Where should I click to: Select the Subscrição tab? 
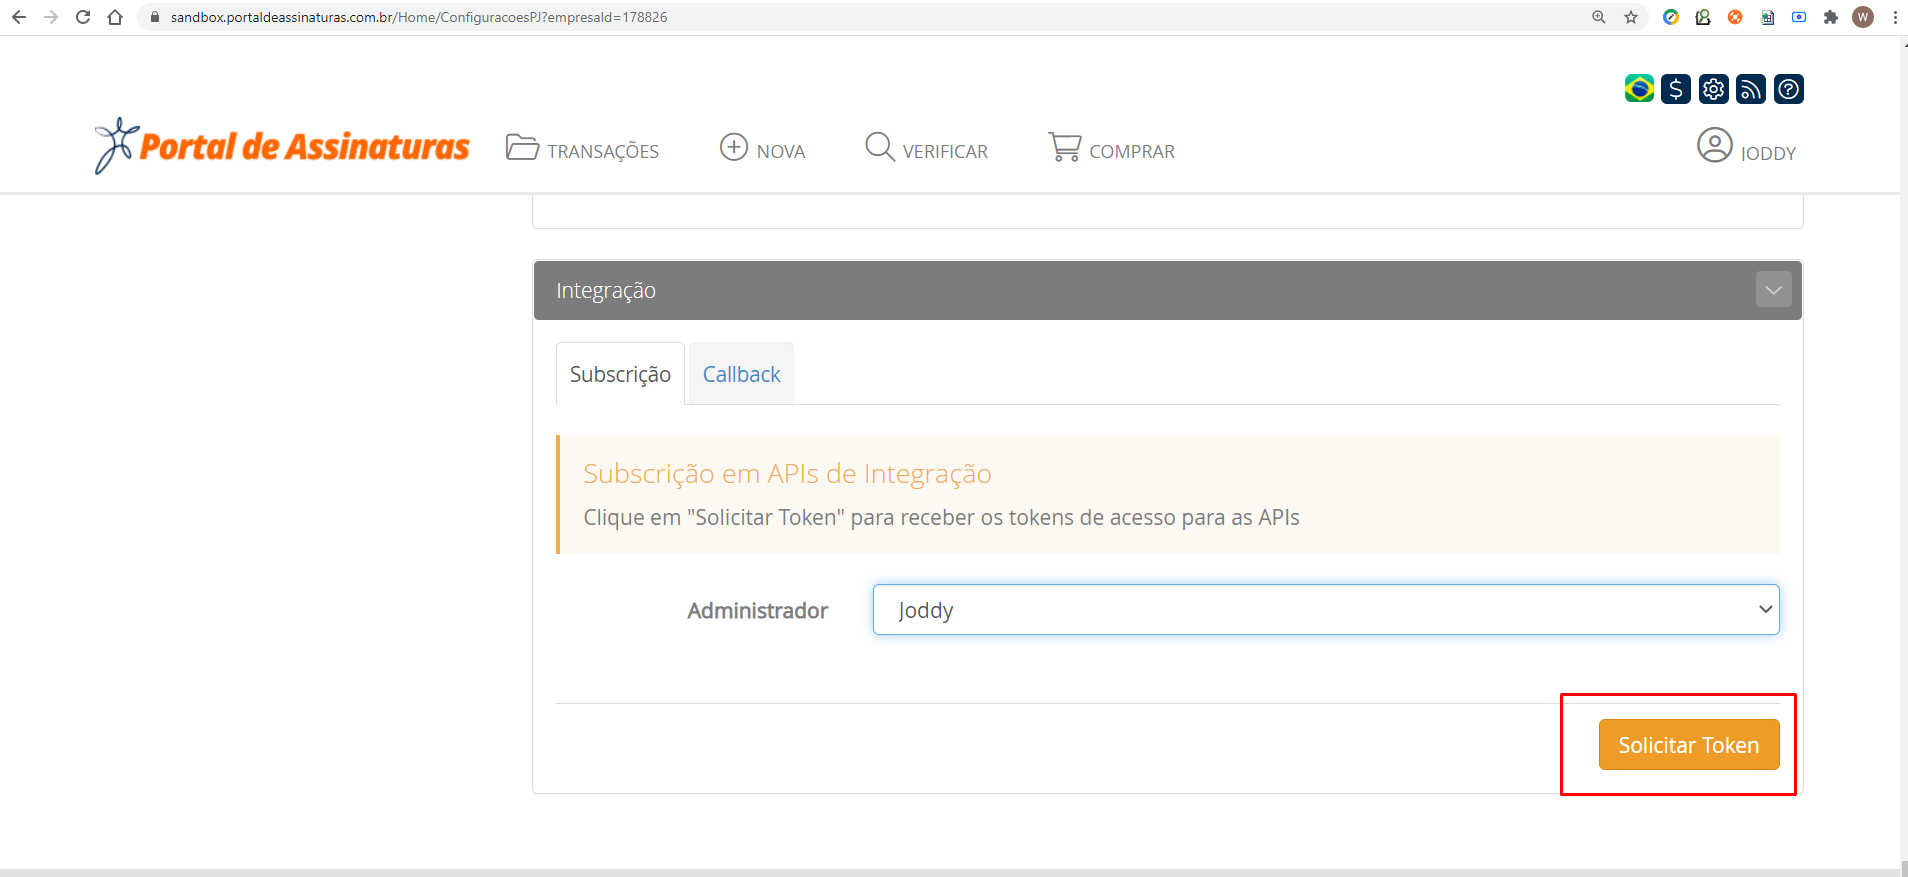620,374
